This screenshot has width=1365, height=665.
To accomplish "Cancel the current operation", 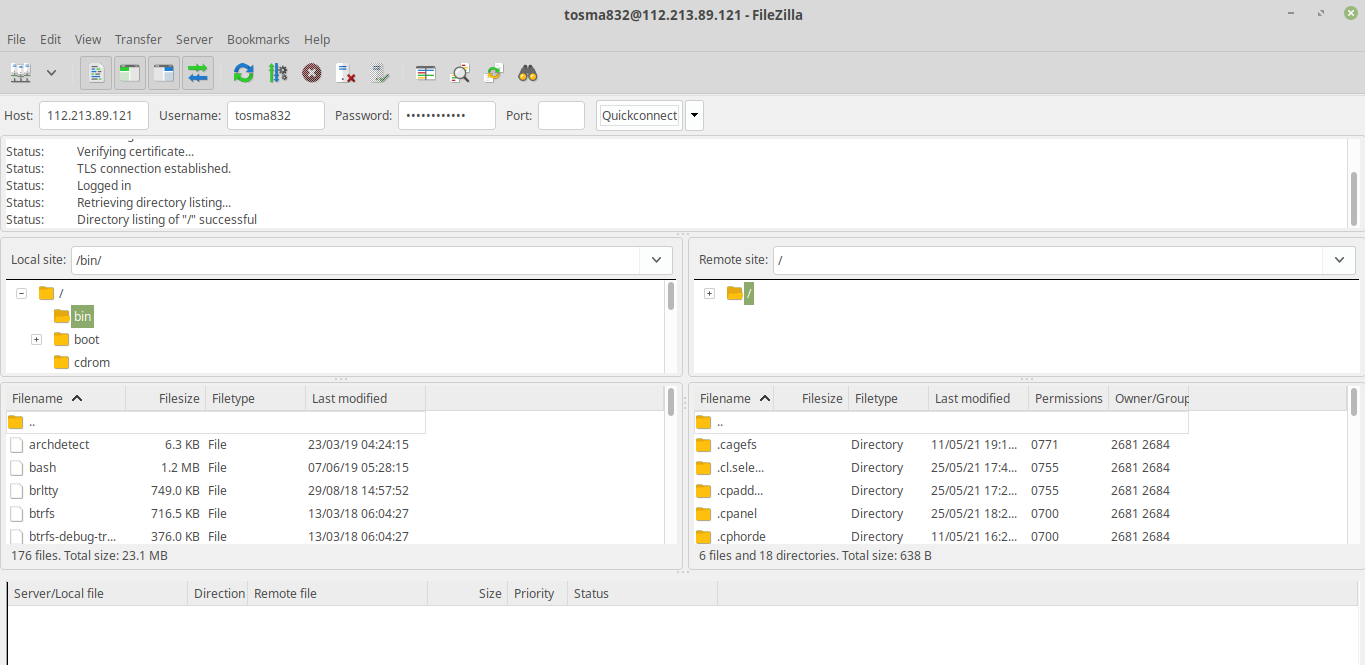I will pyautogui.click(x=312, y=73).
